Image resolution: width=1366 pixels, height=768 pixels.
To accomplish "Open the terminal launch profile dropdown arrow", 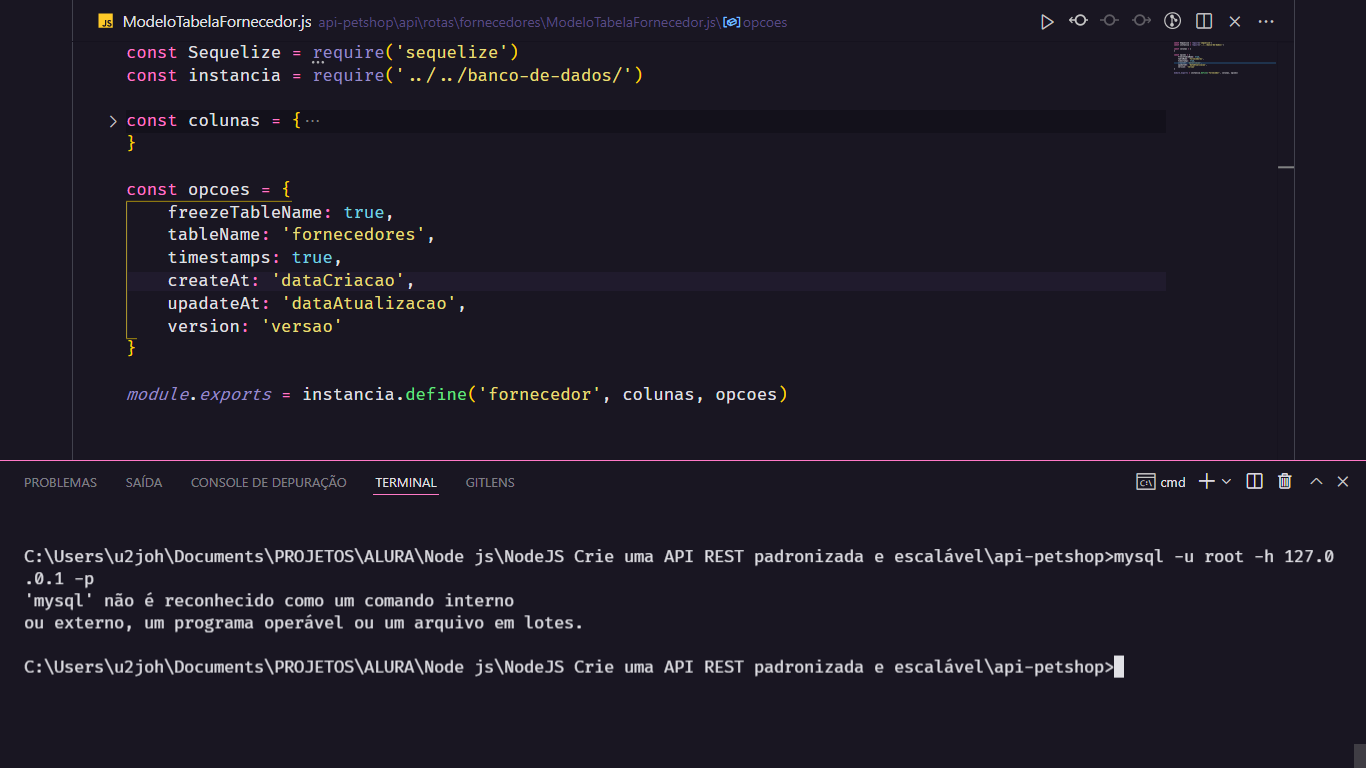I will [x=1227, y=482].
